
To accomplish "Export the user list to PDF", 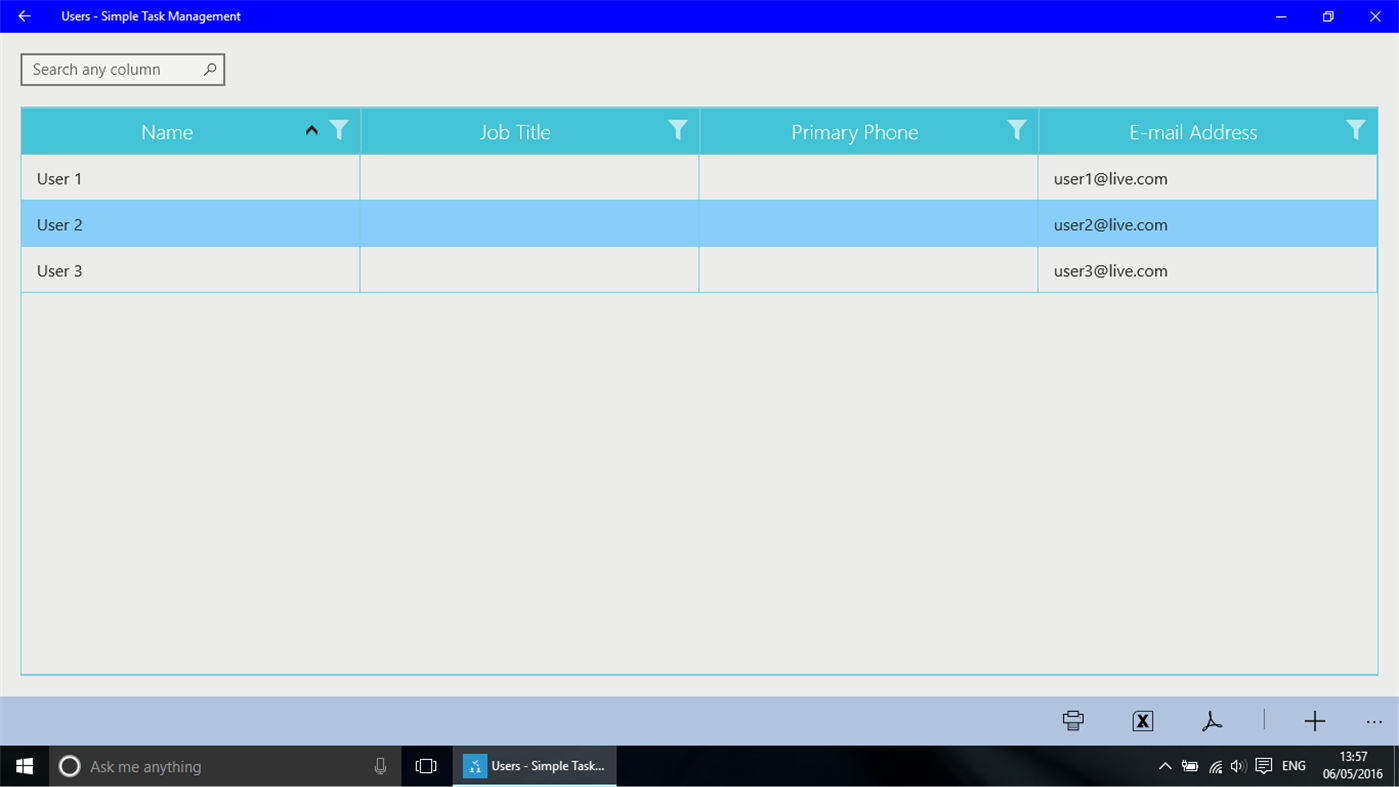I will pyautogui.click(x=1211, y=720).
